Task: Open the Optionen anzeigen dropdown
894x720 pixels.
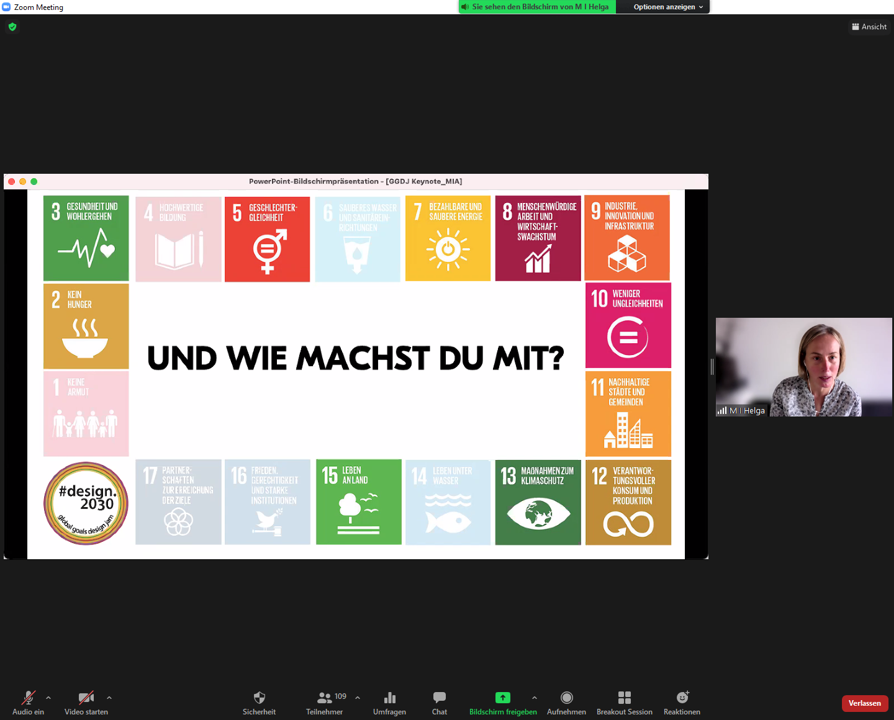Action: [x=668, y=7]
